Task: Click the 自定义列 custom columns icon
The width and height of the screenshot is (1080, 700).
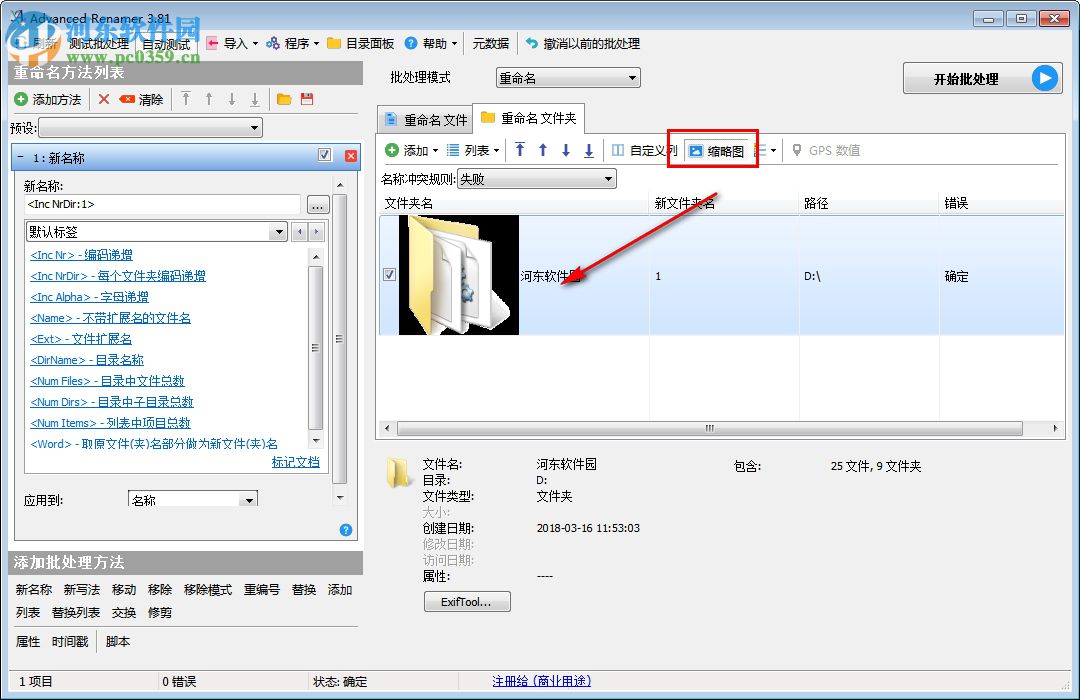Action: pos(645,150)
